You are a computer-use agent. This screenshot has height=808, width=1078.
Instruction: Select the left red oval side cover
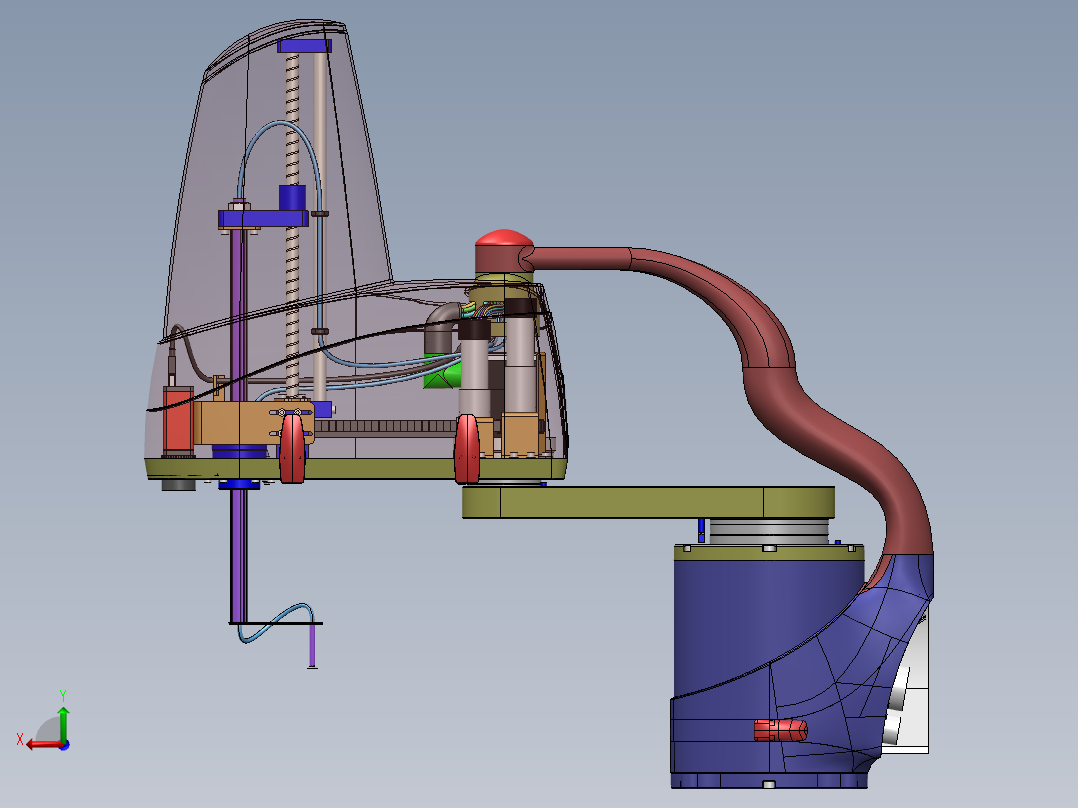(292, 448)
